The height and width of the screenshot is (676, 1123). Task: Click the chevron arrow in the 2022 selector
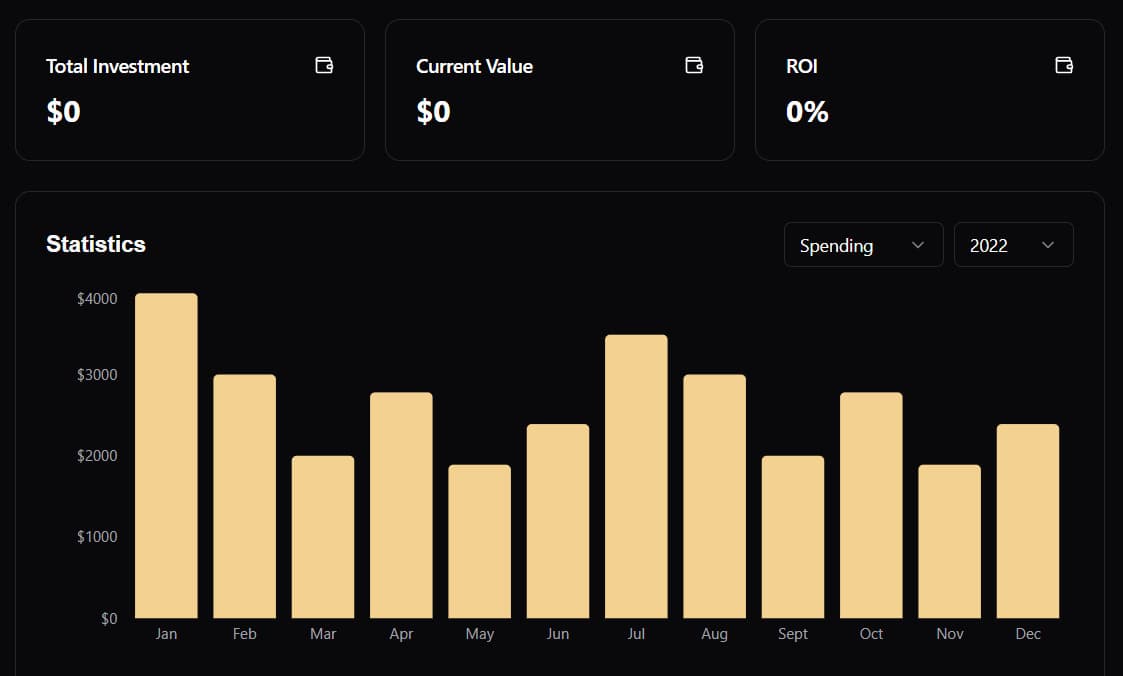click(1048, 245)
